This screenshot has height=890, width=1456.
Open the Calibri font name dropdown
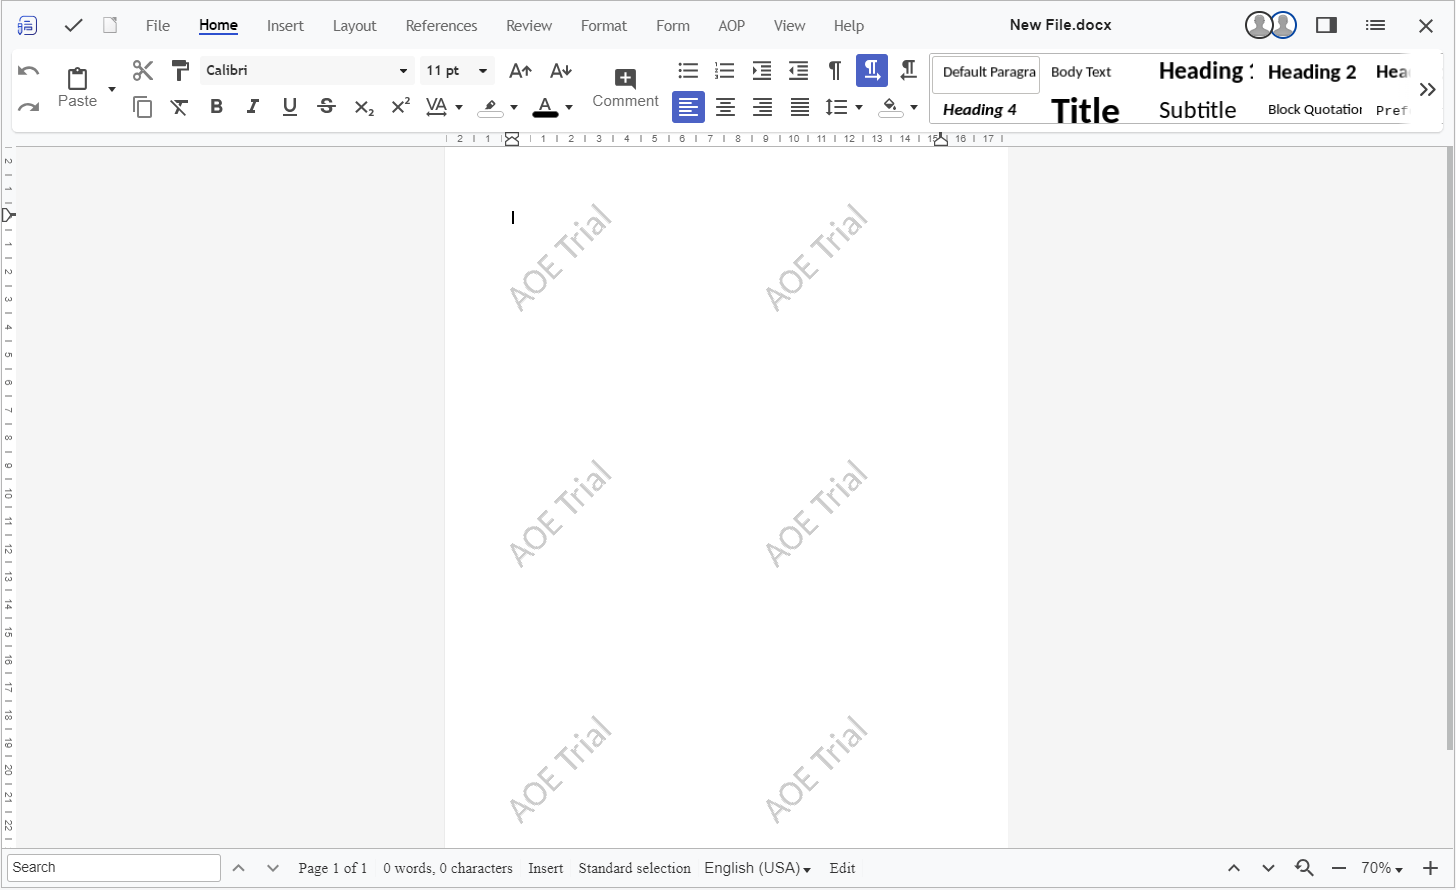403,71
